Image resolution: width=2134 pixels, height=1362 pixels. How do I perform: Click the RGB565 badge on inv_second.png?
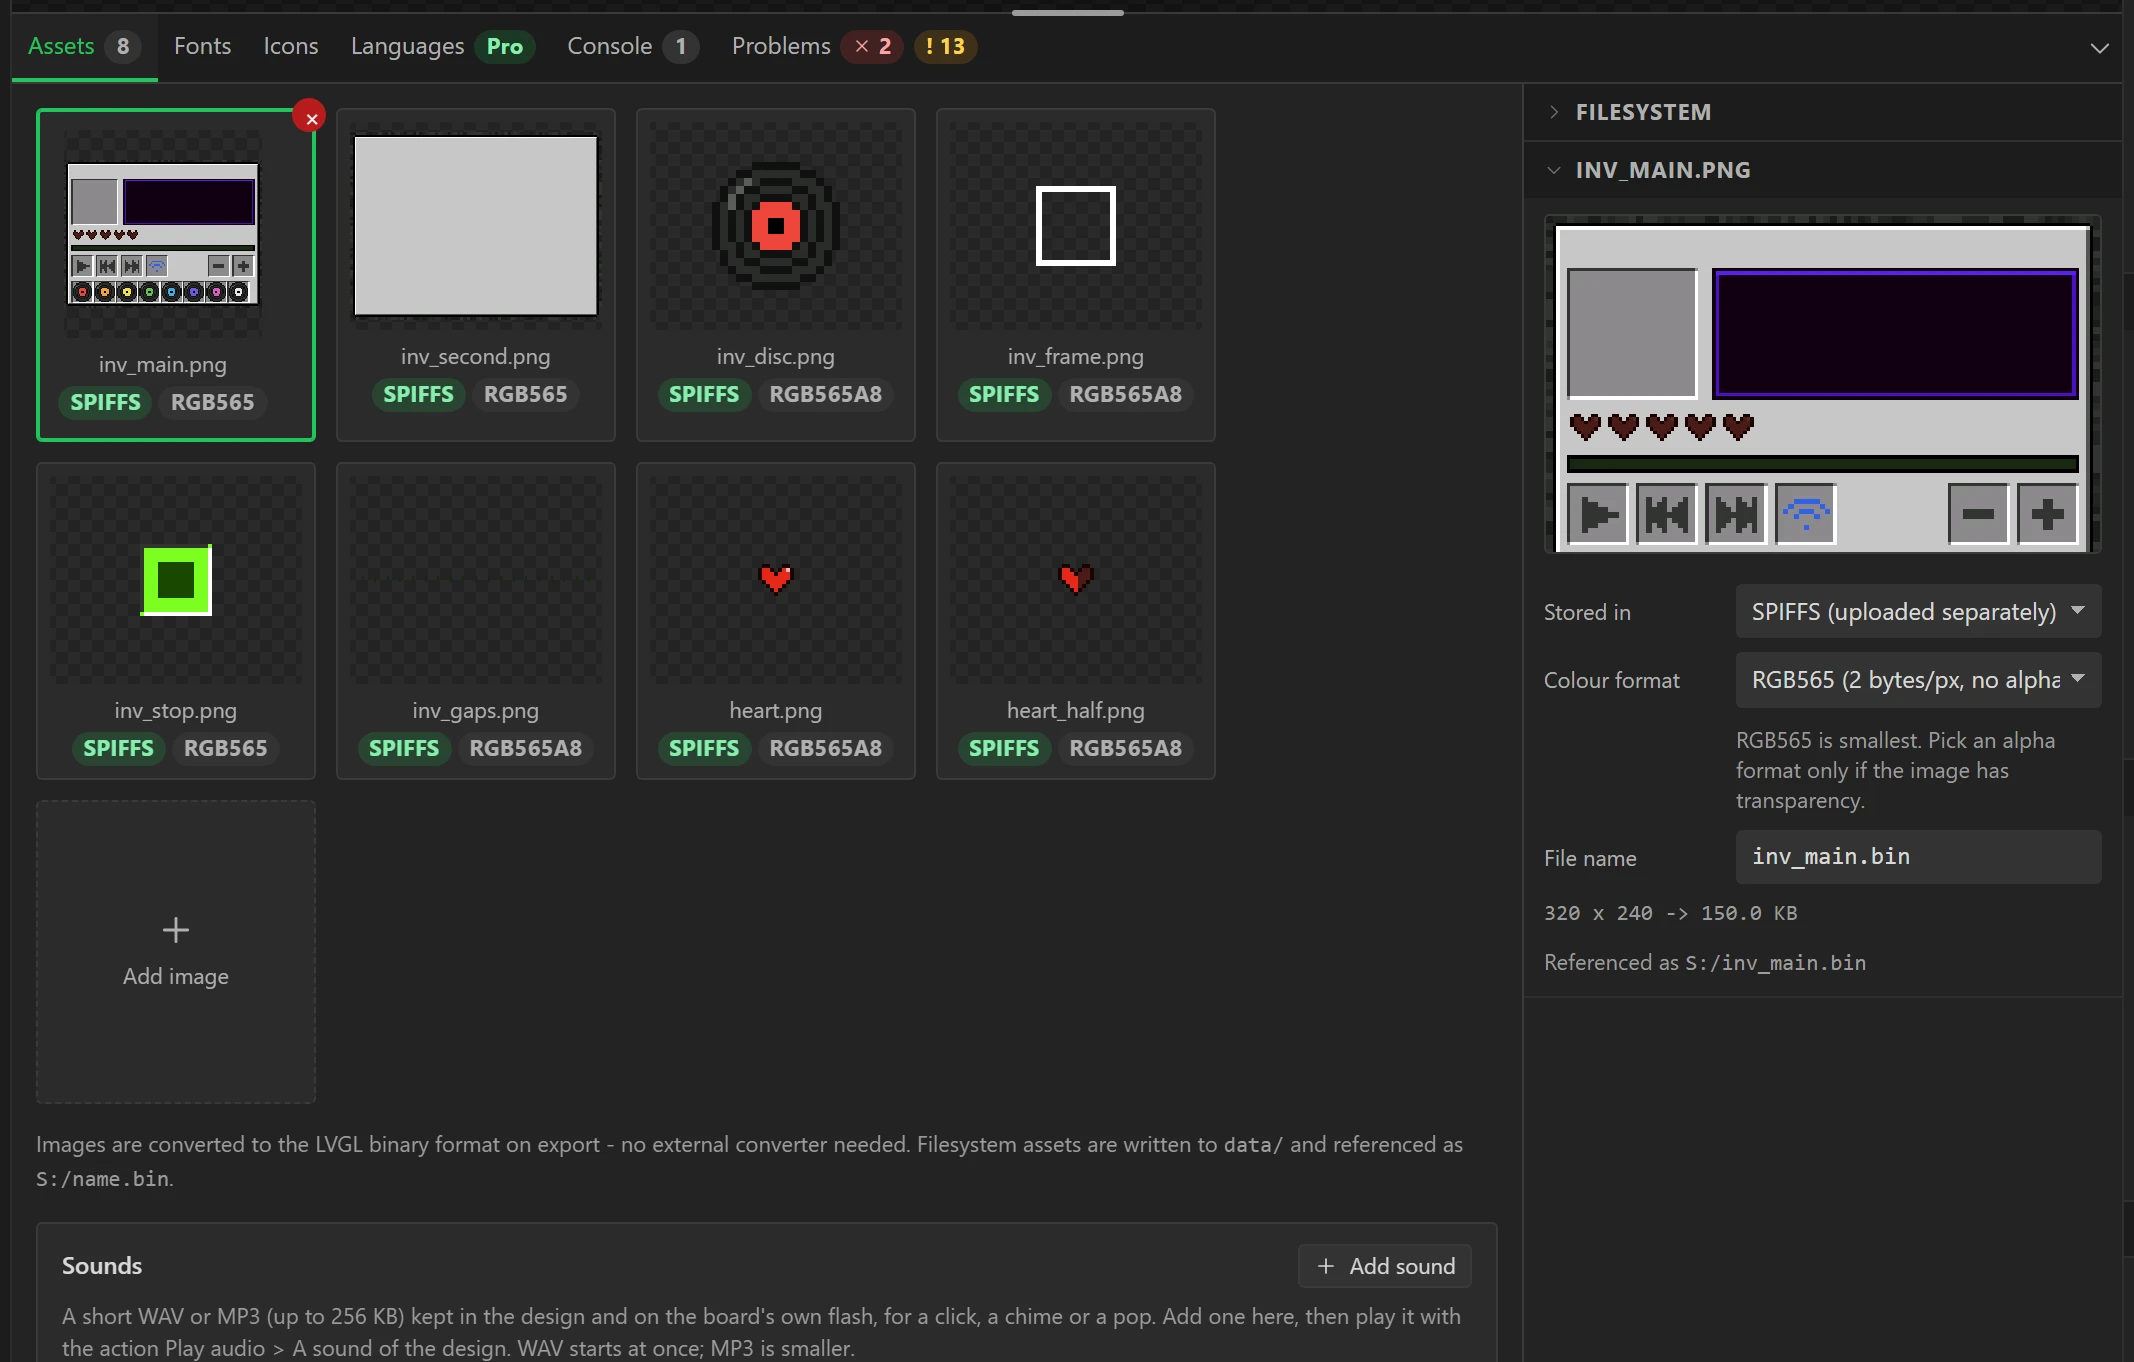(x=526, y=394)
